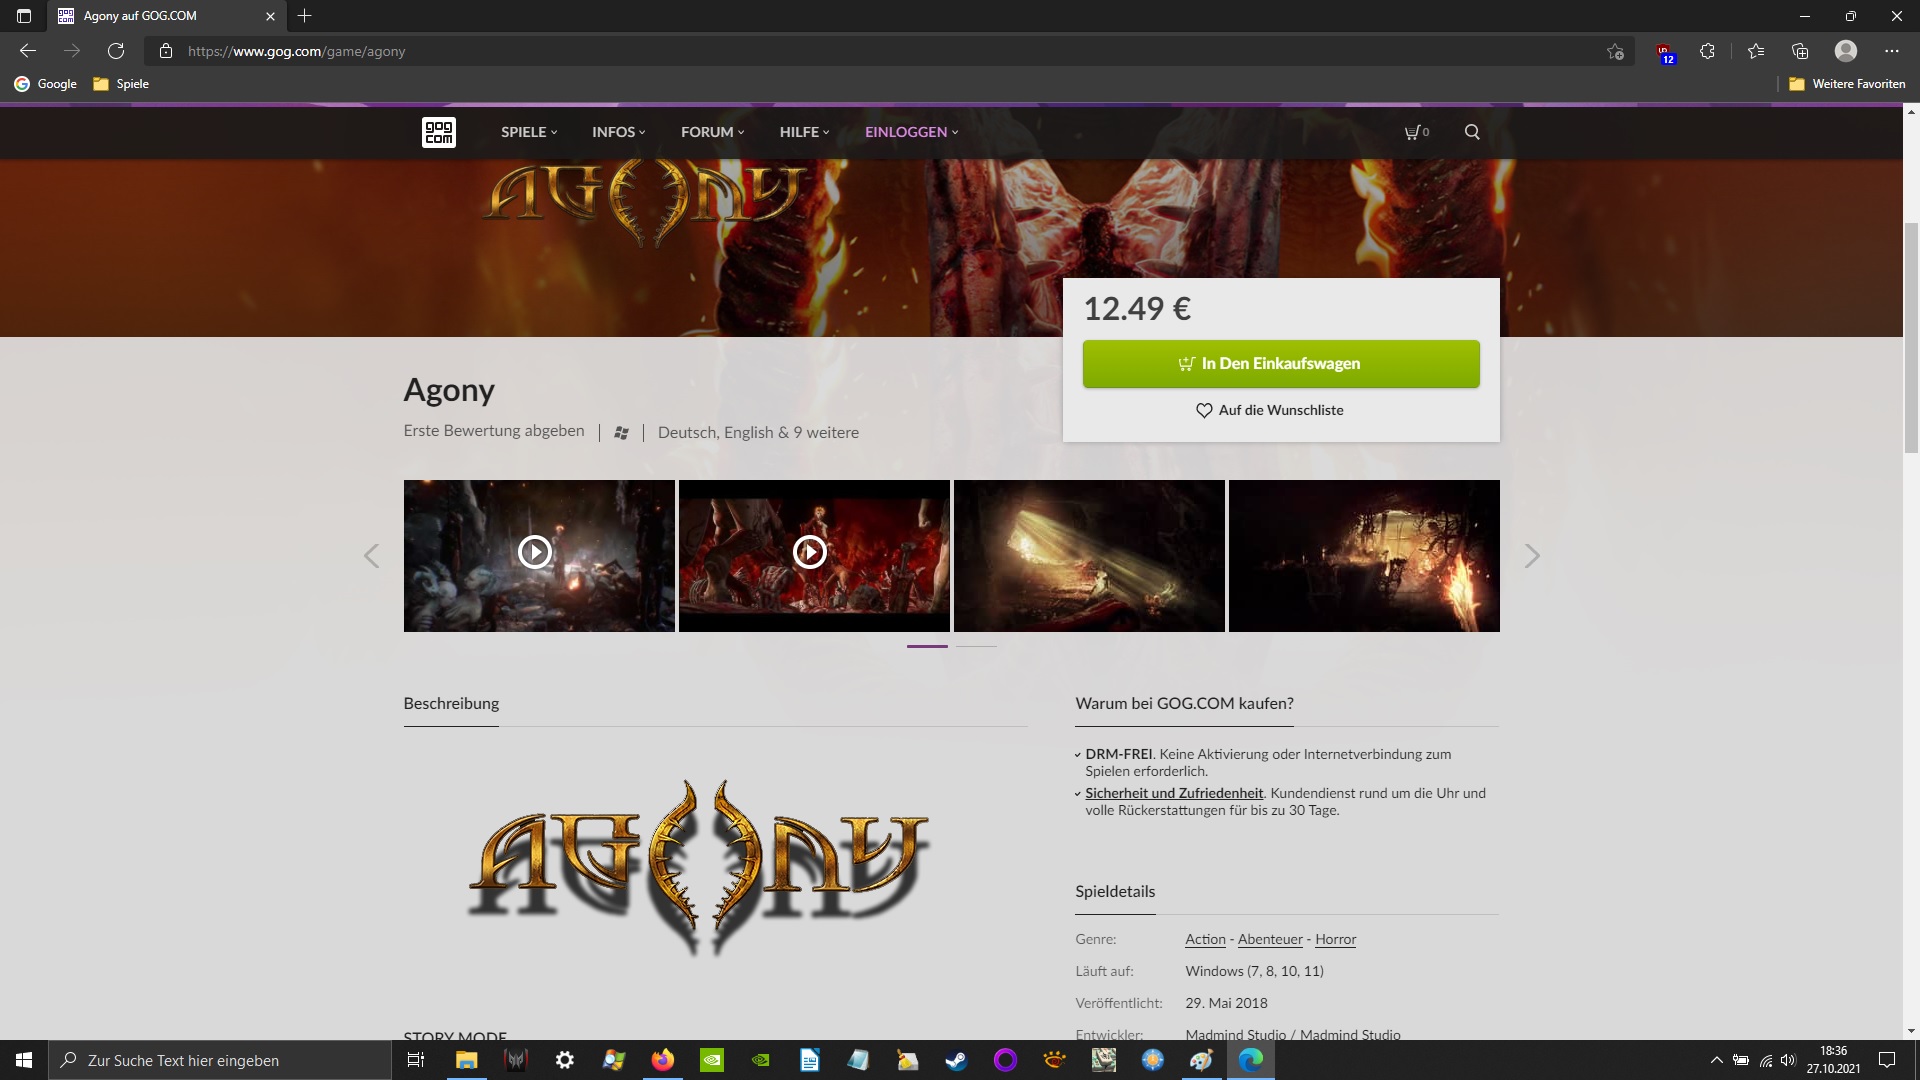Open browser Collections icon
1920x1080 pixels.
click(1800, 51)
